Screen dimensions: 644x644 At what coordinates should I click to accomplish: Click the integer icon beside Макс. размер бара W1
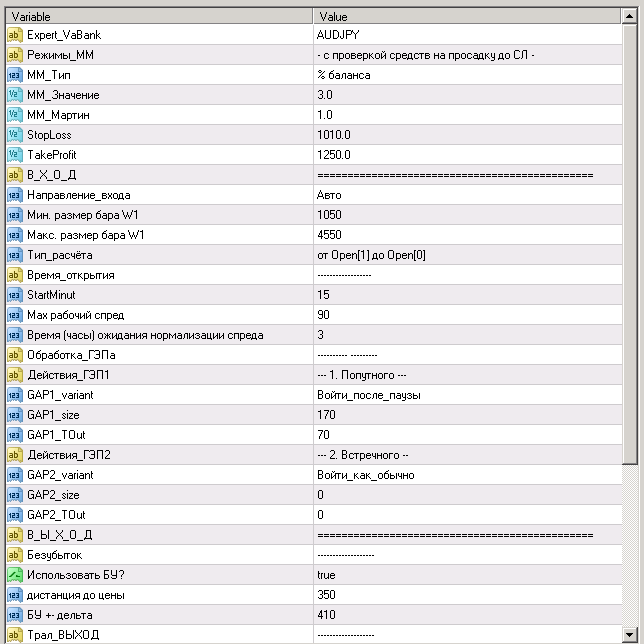(14, 235)
